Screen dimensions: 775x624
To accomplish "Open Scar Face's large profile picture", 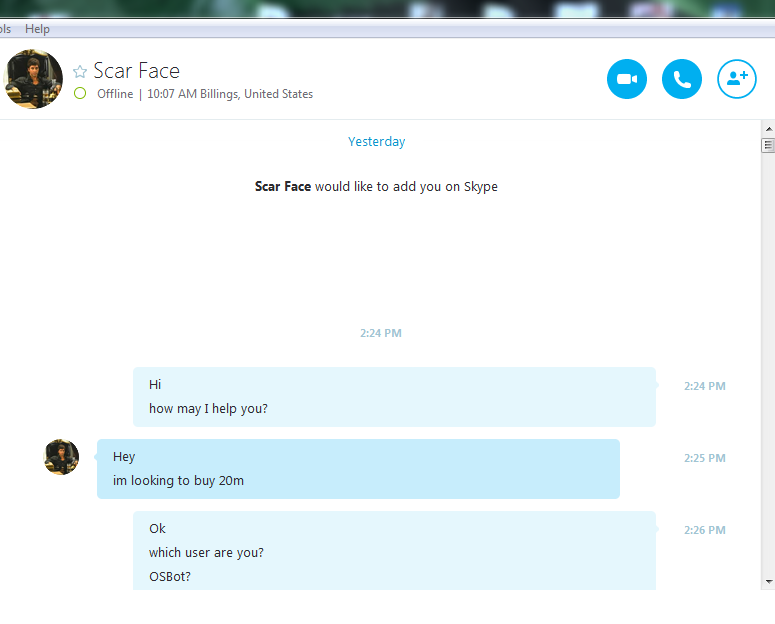I will [x=33, y=79].
